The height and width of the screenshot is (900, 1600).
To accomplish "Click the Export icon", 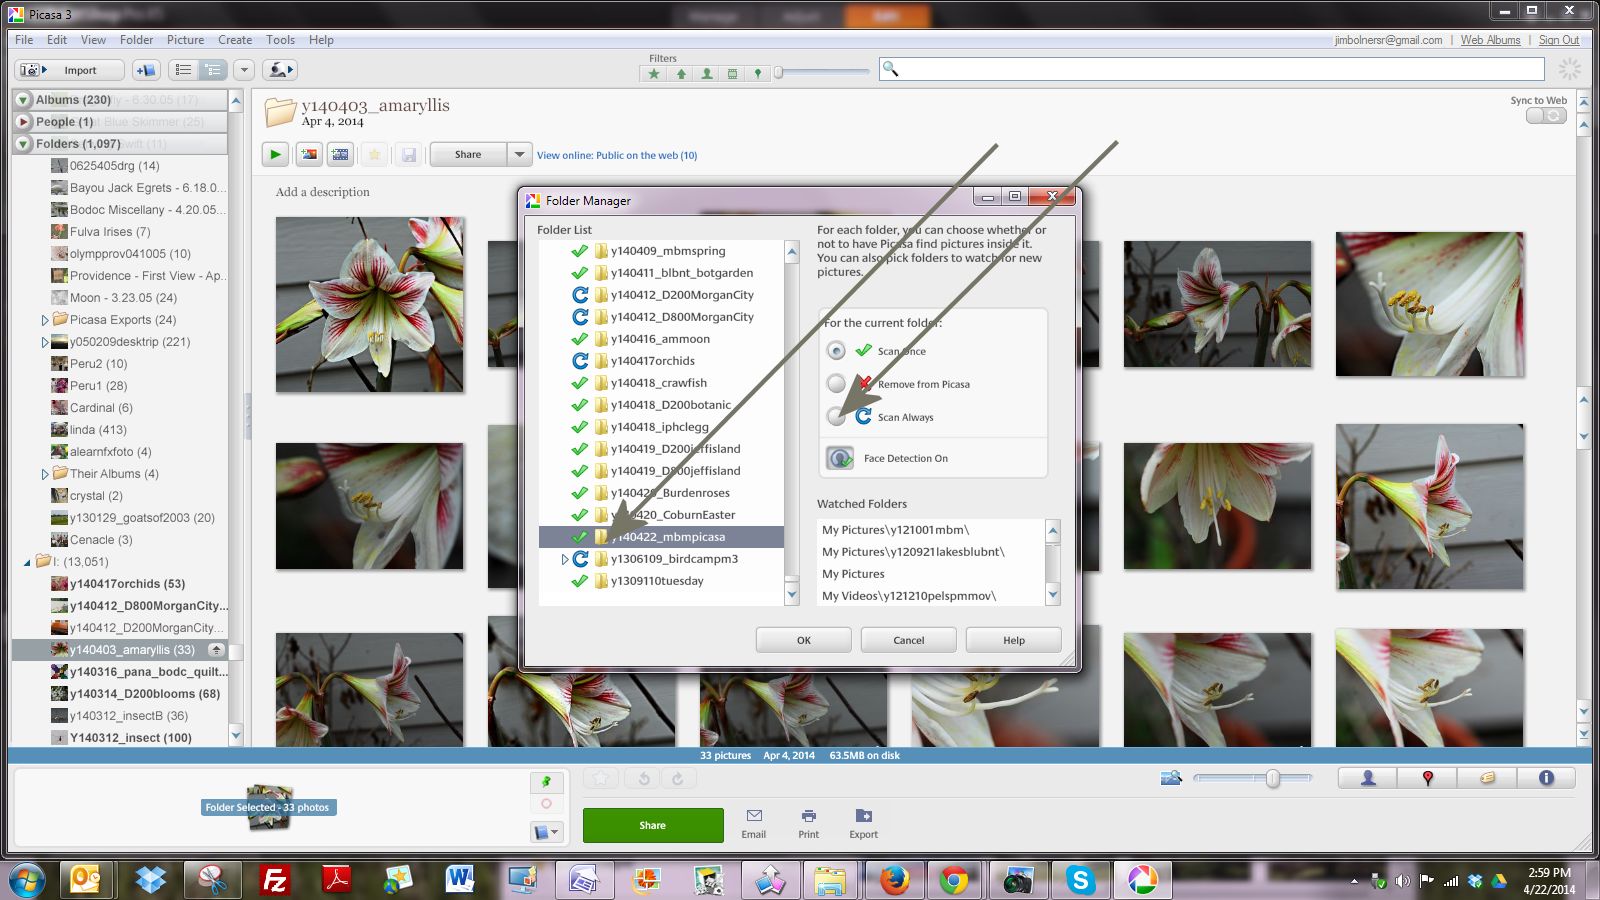I will [864, 824].
